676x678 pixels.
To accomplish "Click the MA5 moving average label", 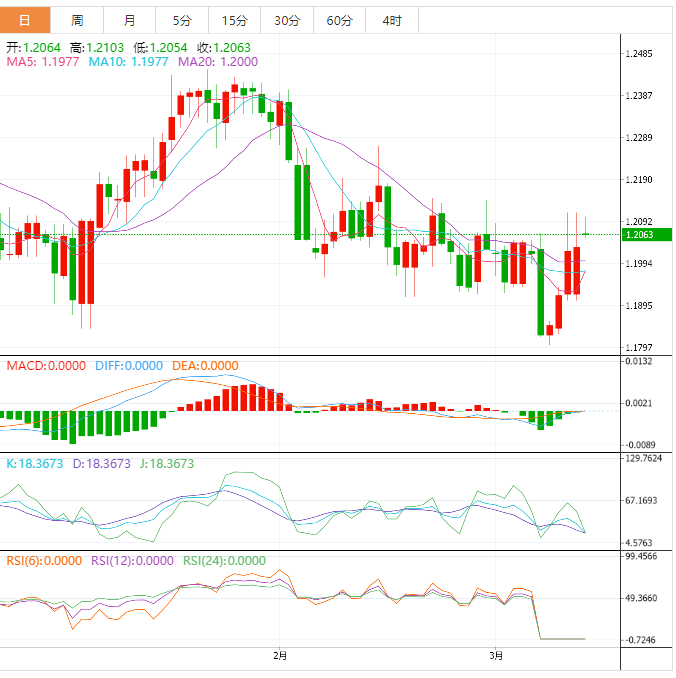I will 43,62.
